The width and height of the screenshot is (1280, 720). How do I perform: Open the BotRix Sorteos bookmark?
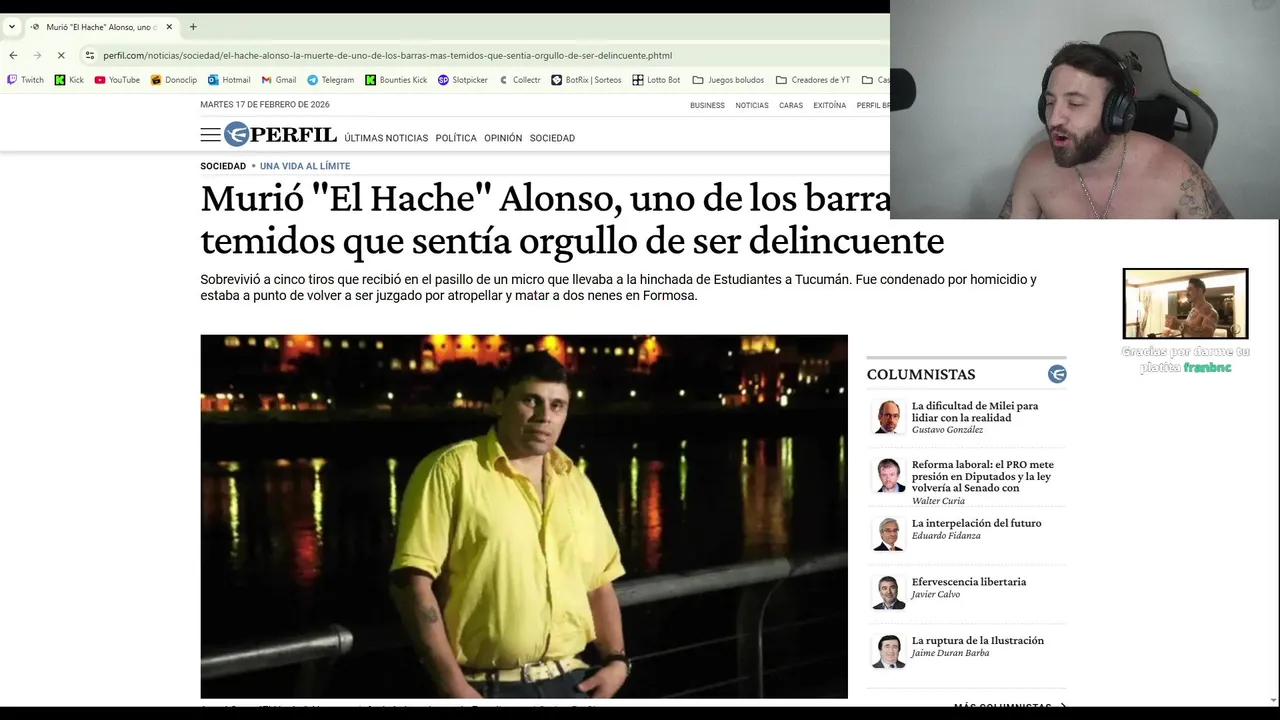[587, 80]
